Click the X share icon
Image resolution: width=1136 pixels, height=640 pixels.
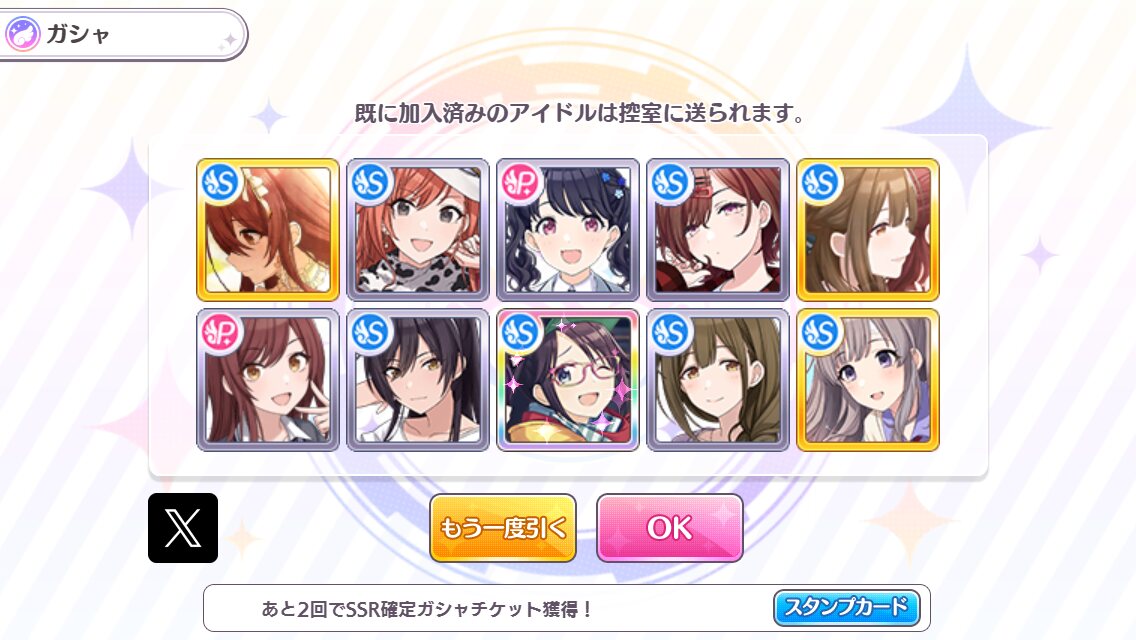[x=183, y=528]
